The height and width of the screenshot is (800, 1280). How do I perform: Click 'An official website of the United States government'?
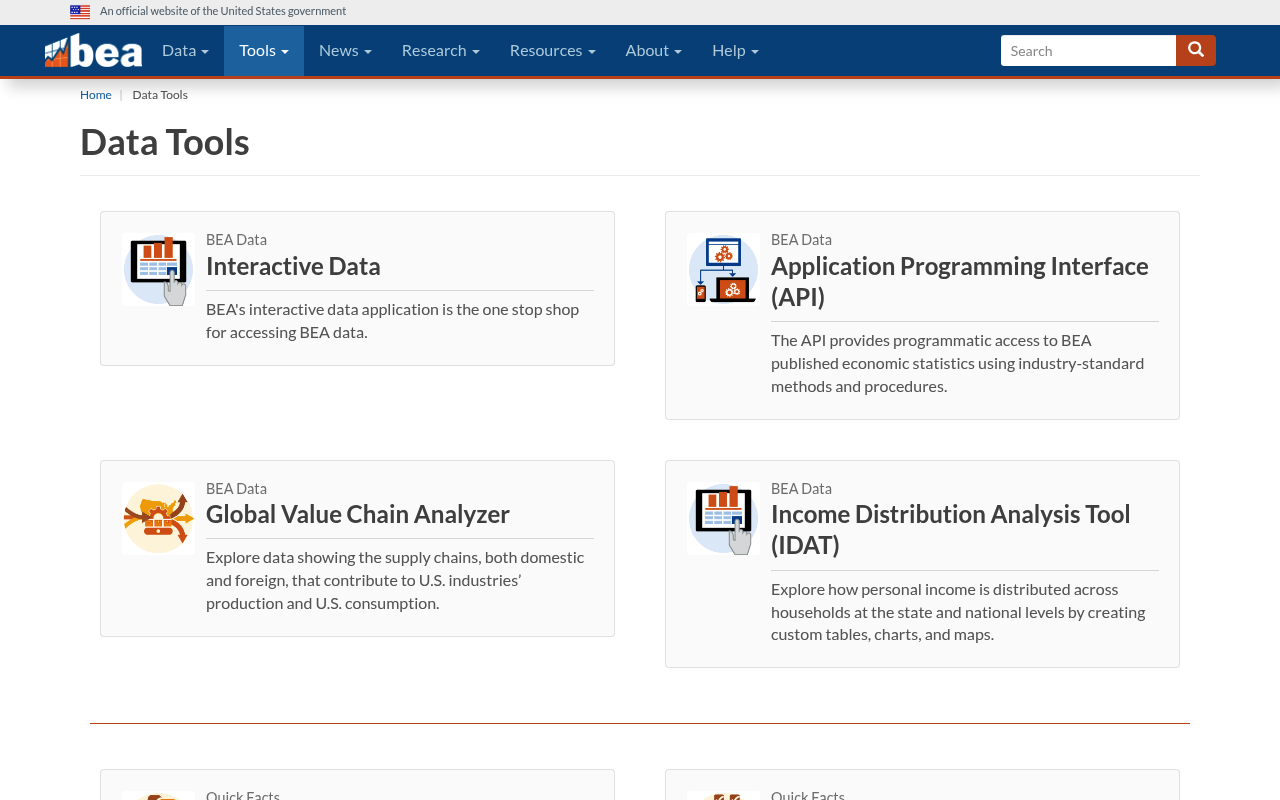click(x=223, y=11)
